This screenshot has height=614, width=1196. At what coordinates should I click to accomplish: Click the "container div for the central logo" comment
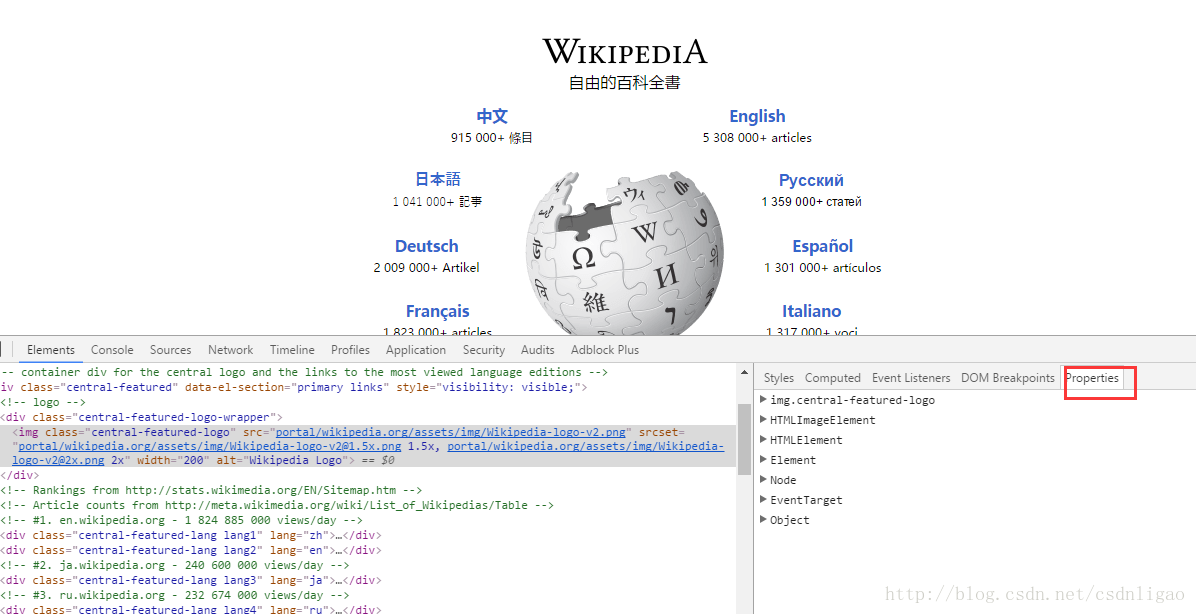click(304, 372)
